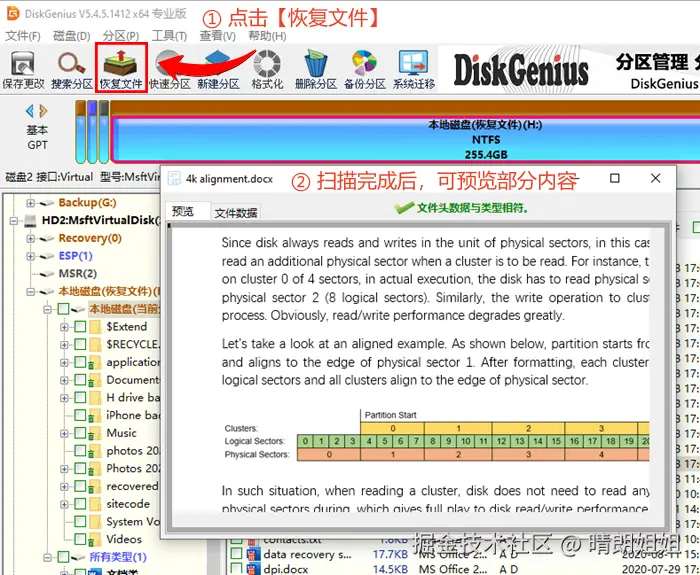Check the $RECYCLE folder checkbox
This screenshot has width=700, height=575.
pos(80,344)
